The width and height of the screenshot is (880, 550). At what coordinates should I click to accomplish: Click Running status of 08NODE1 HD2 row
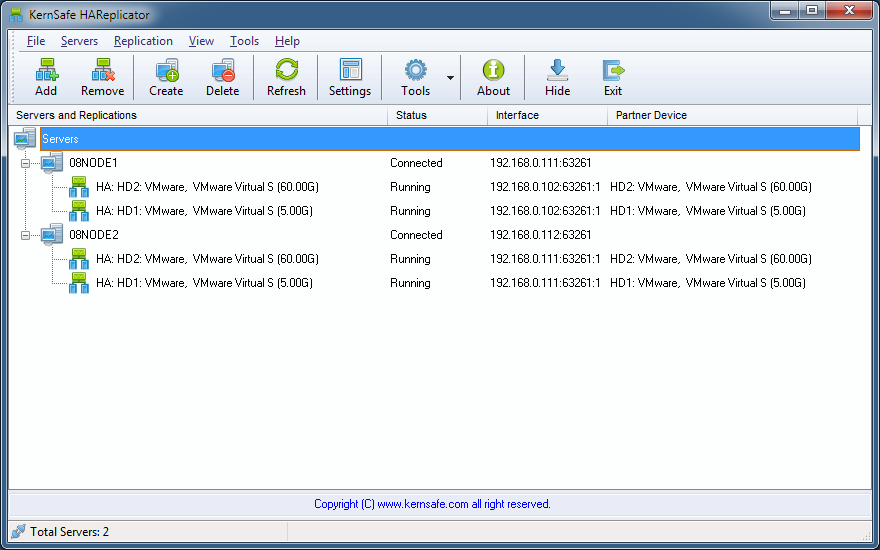click(x=410, y=187)
